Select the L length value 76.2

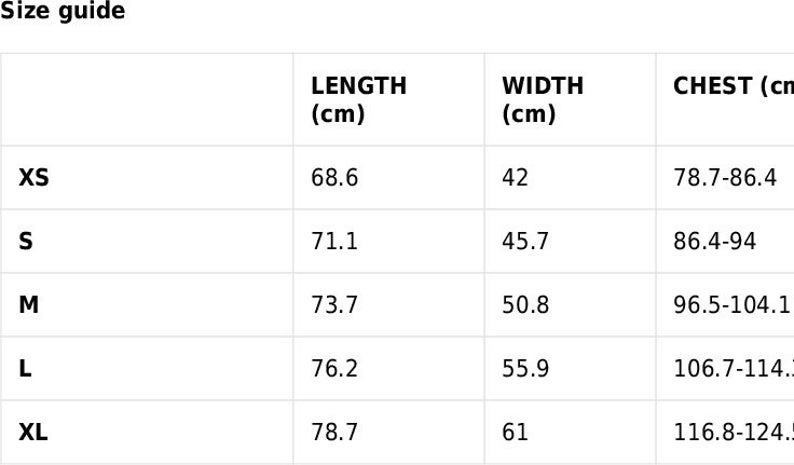coord(334,368)
